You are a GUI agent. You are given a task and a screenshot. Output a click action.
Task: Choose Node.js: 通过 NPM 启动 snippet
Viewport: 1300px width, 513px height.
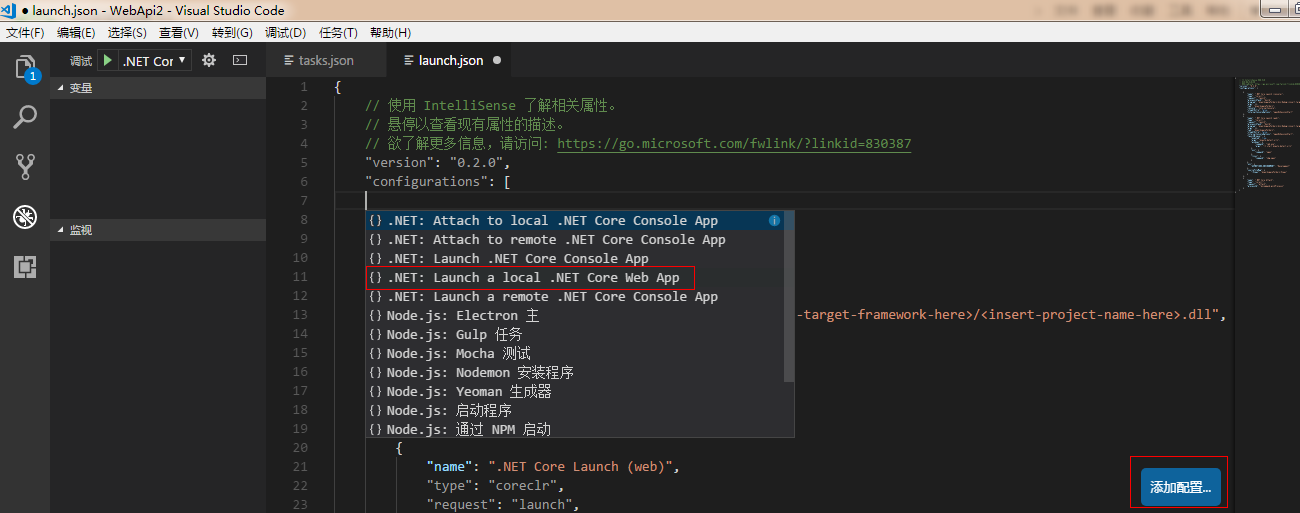click(x=580, y=429)
